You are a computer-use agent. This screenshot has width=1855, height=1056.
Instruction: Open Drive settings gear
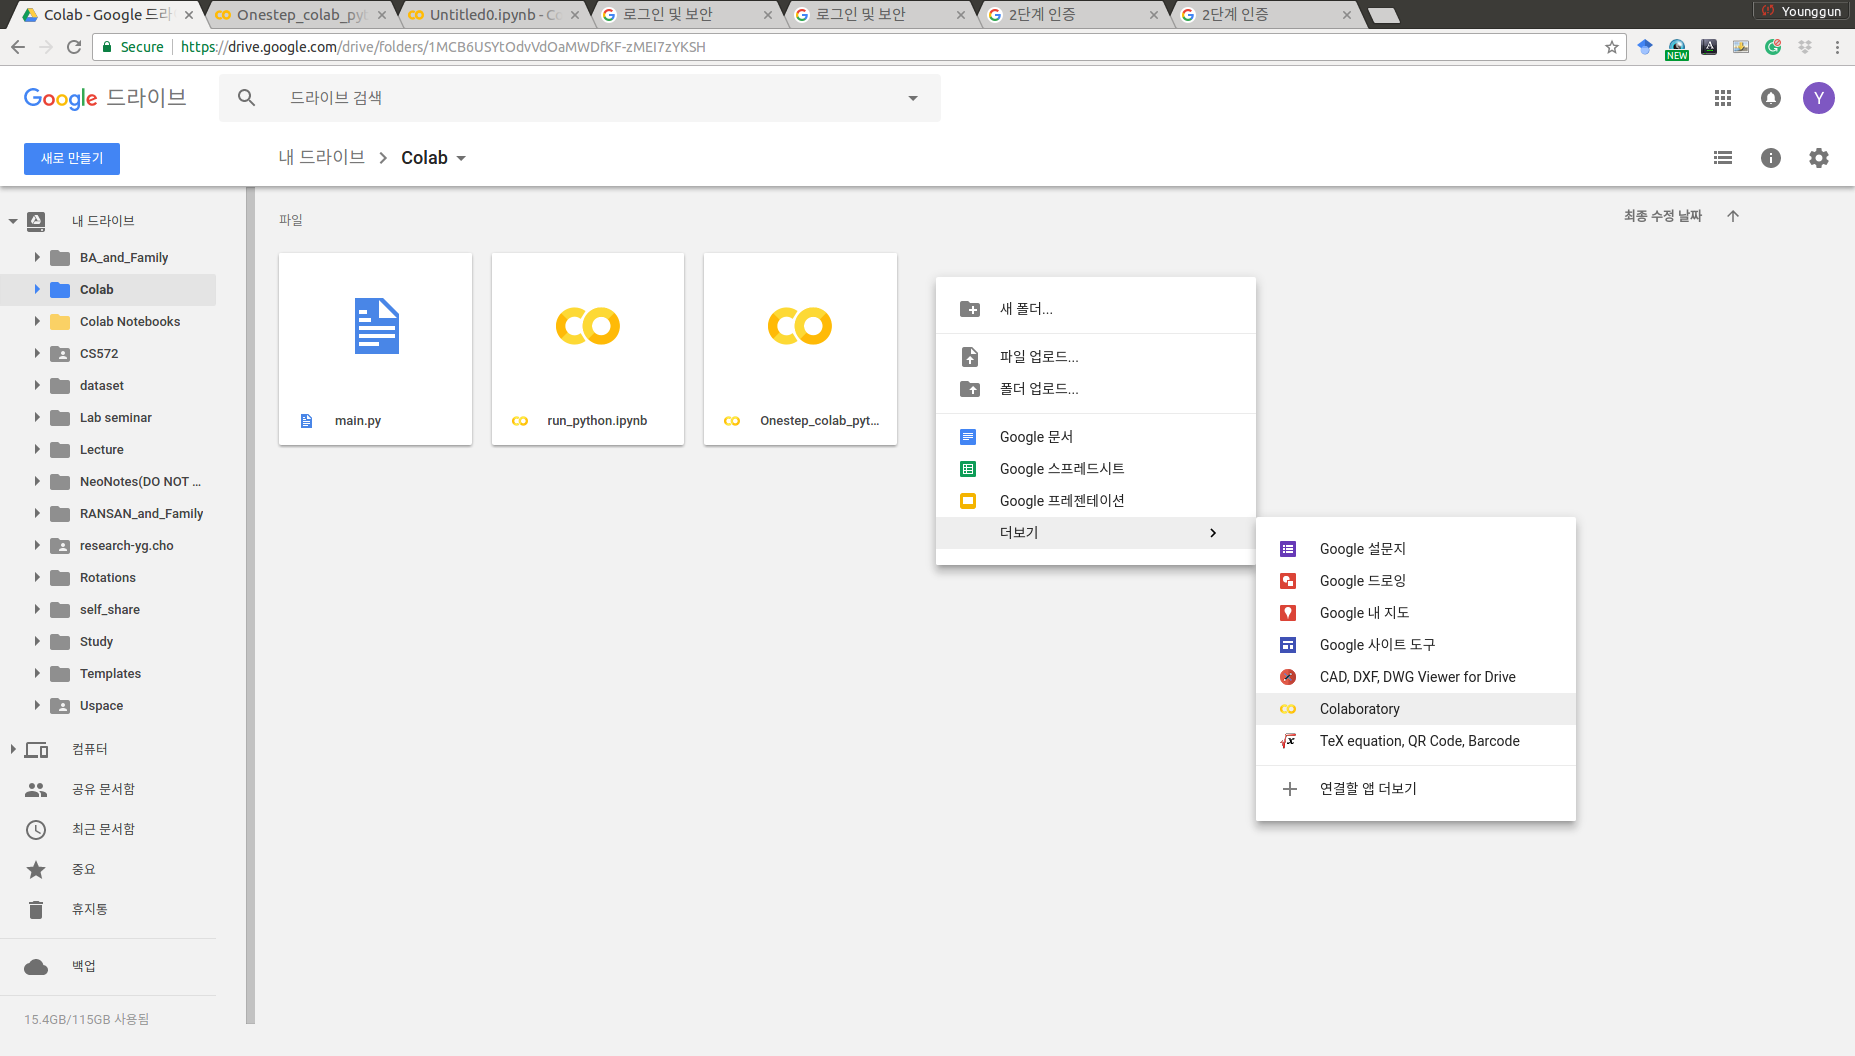coord(1819,158)
